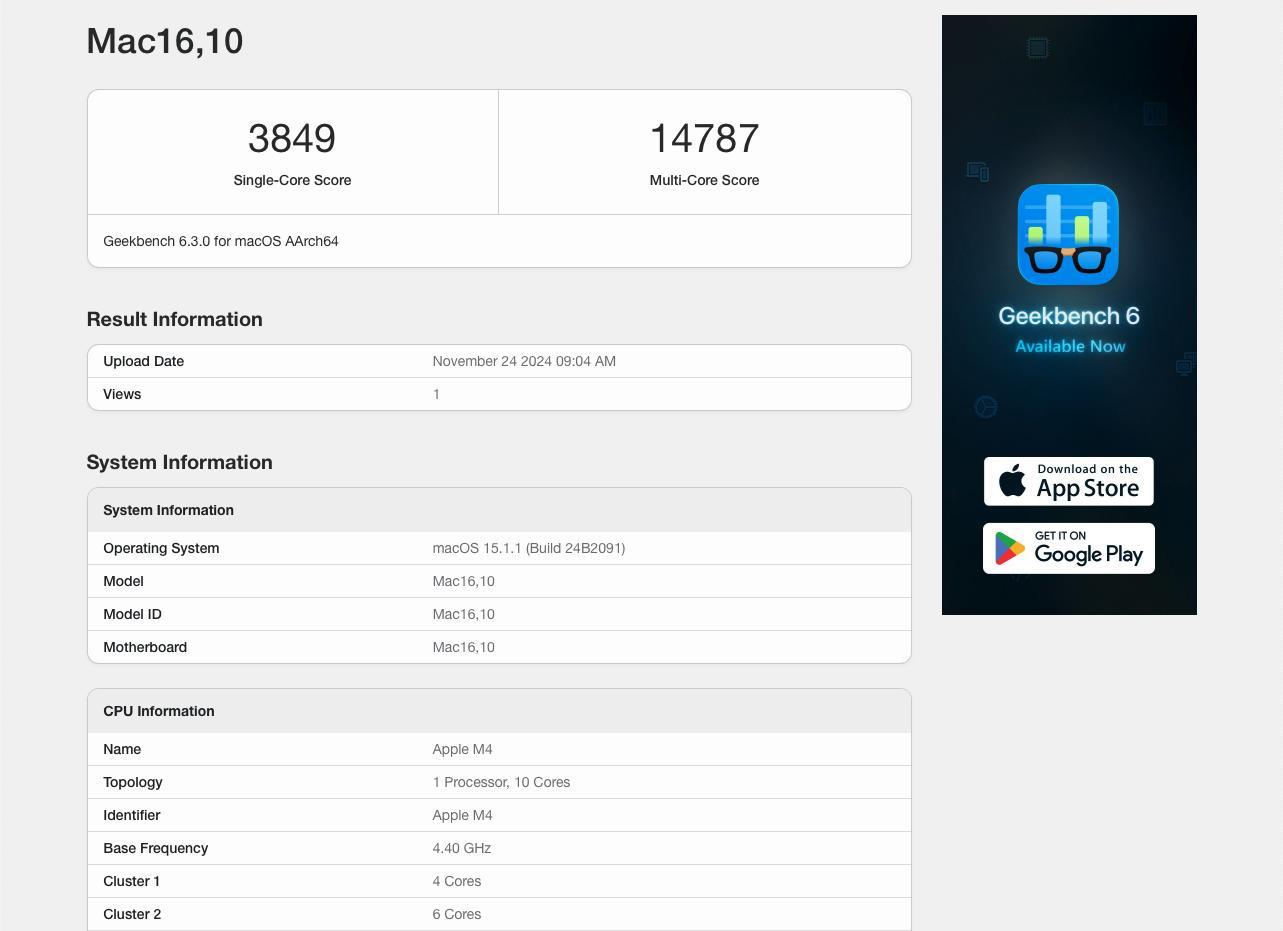Click the System Information table header
The image size is (1283, 931).
tap(499, 510)
